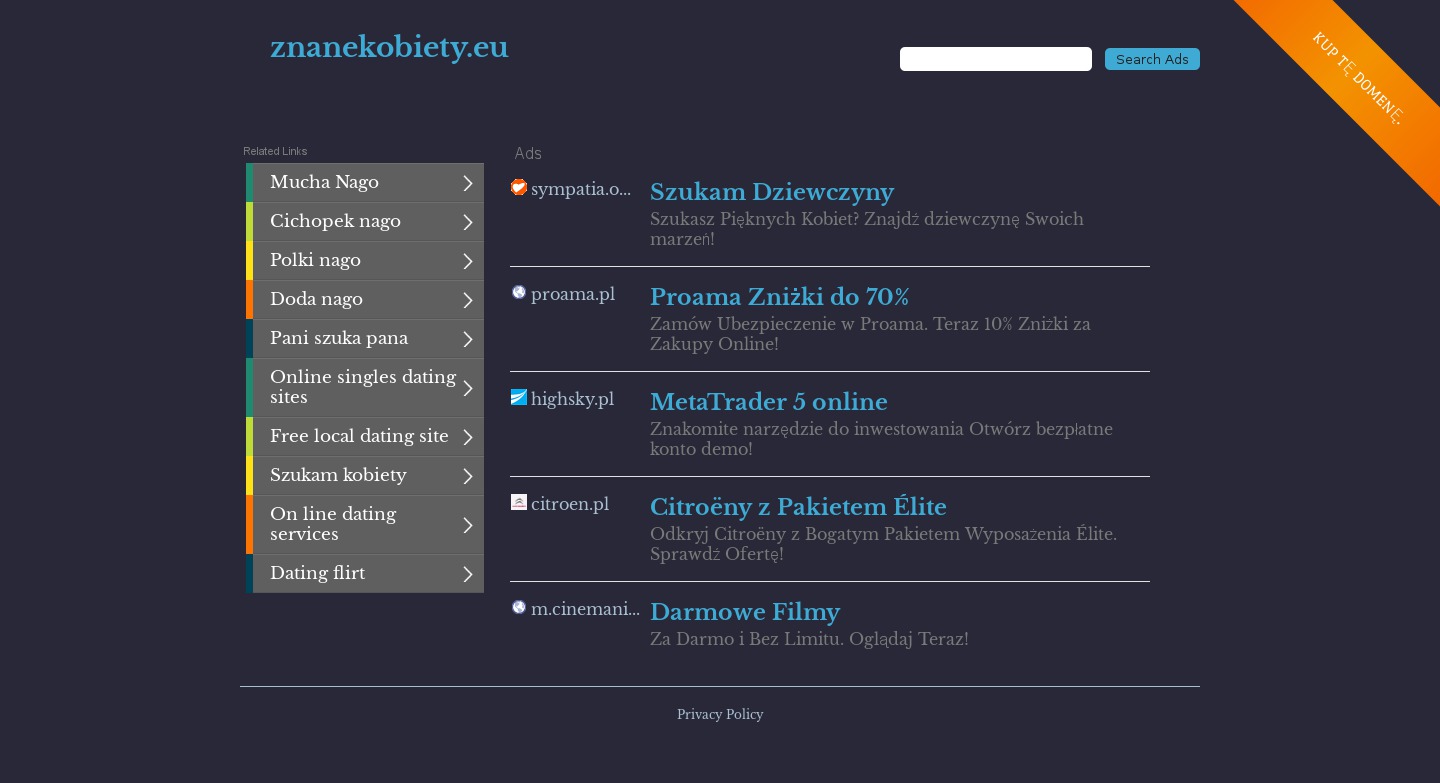Image resolution: width=1440 pixels, height=783 pixels.
Task: Select Pani szuka pana in sidebar
Action: 338,338
